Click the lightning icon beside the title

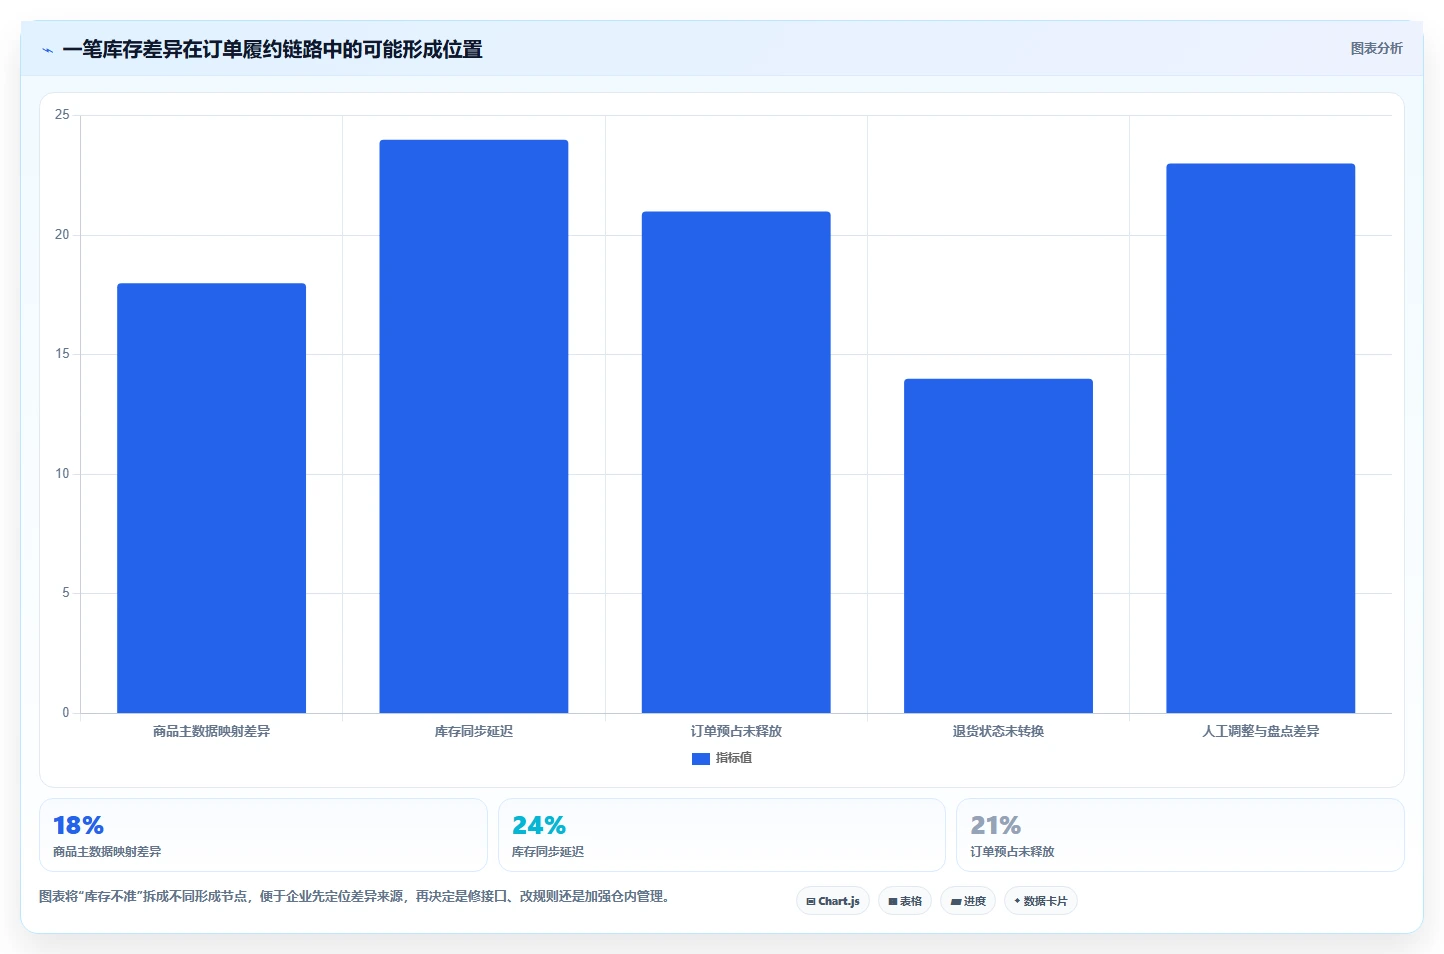coord(47,50)
